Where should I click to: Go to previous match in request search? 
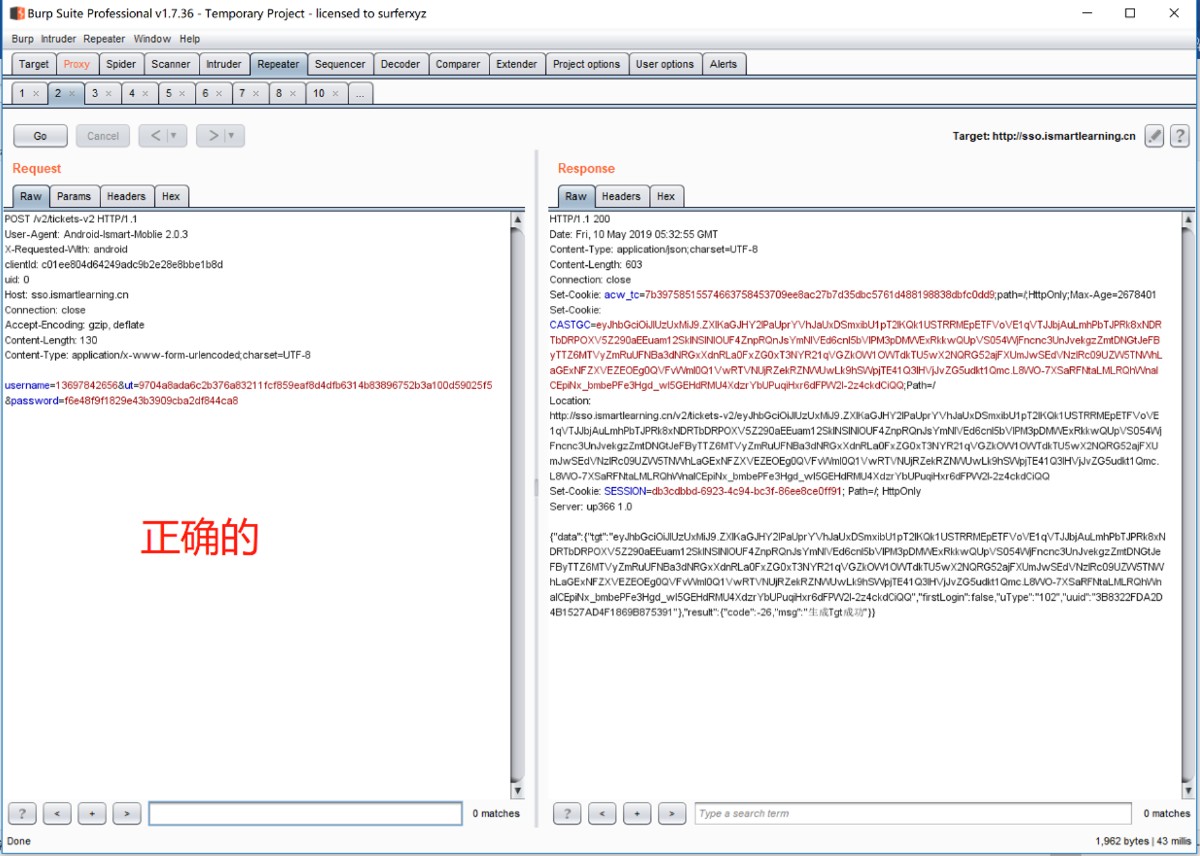click(x=57, y=813)
